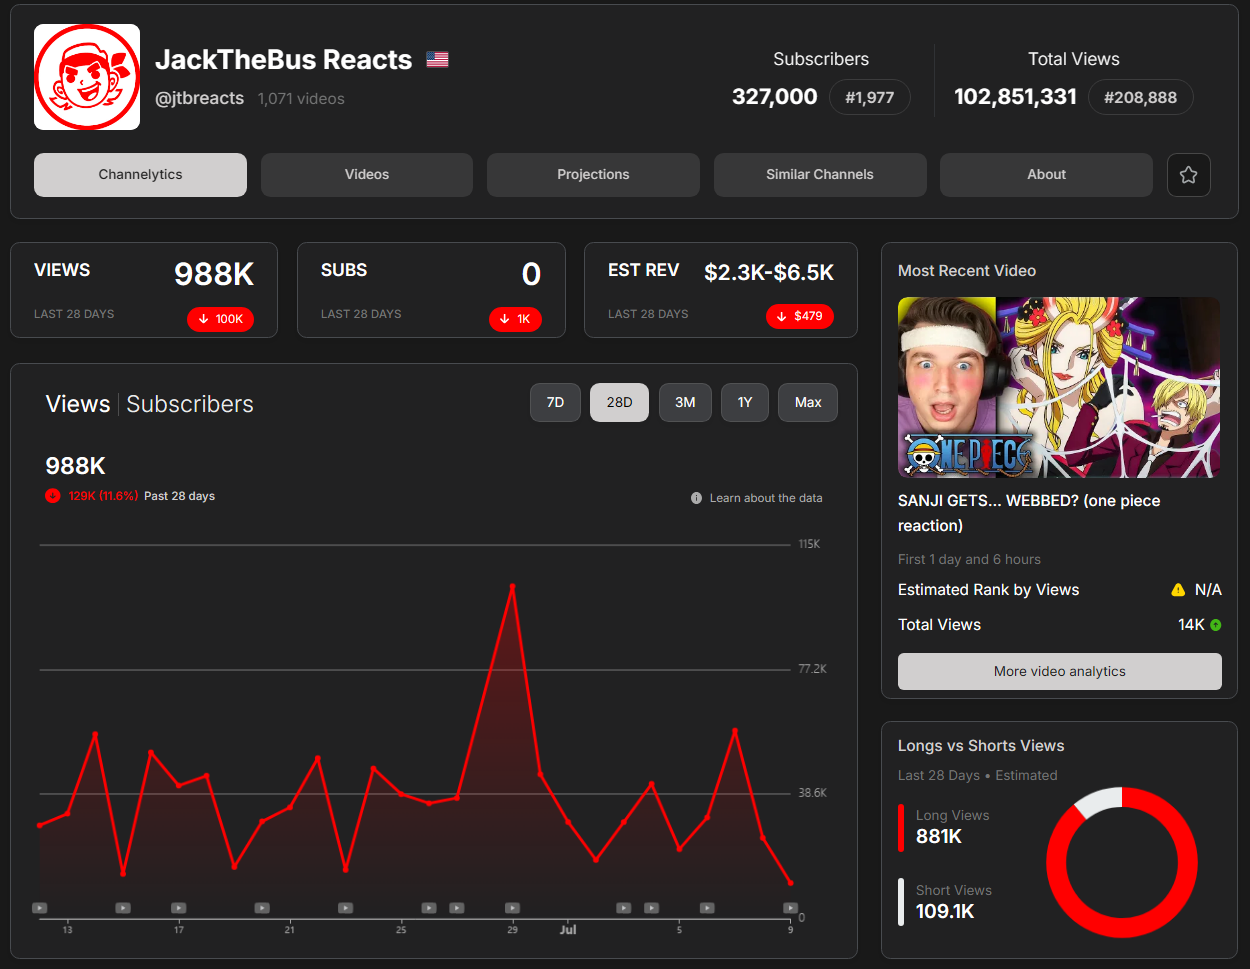Screen dimensions: 1250x969
Task: Show the Max time range
Action: tap(808, 402)
